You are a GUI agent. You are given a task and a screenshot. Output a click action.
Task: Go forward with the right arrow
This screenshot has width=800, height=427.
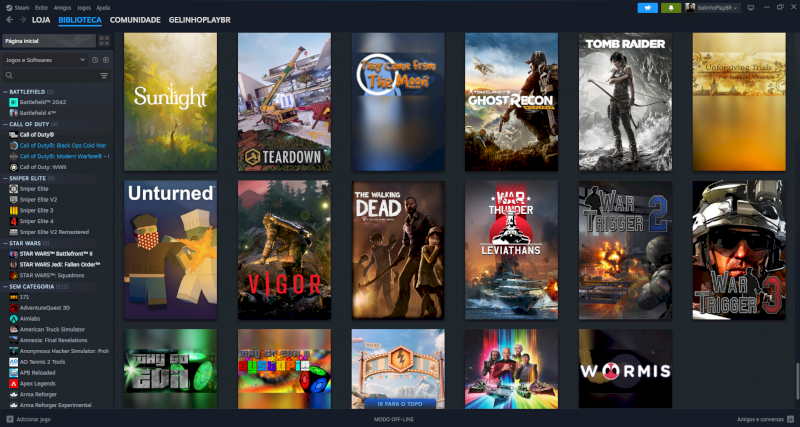[22, 20]
